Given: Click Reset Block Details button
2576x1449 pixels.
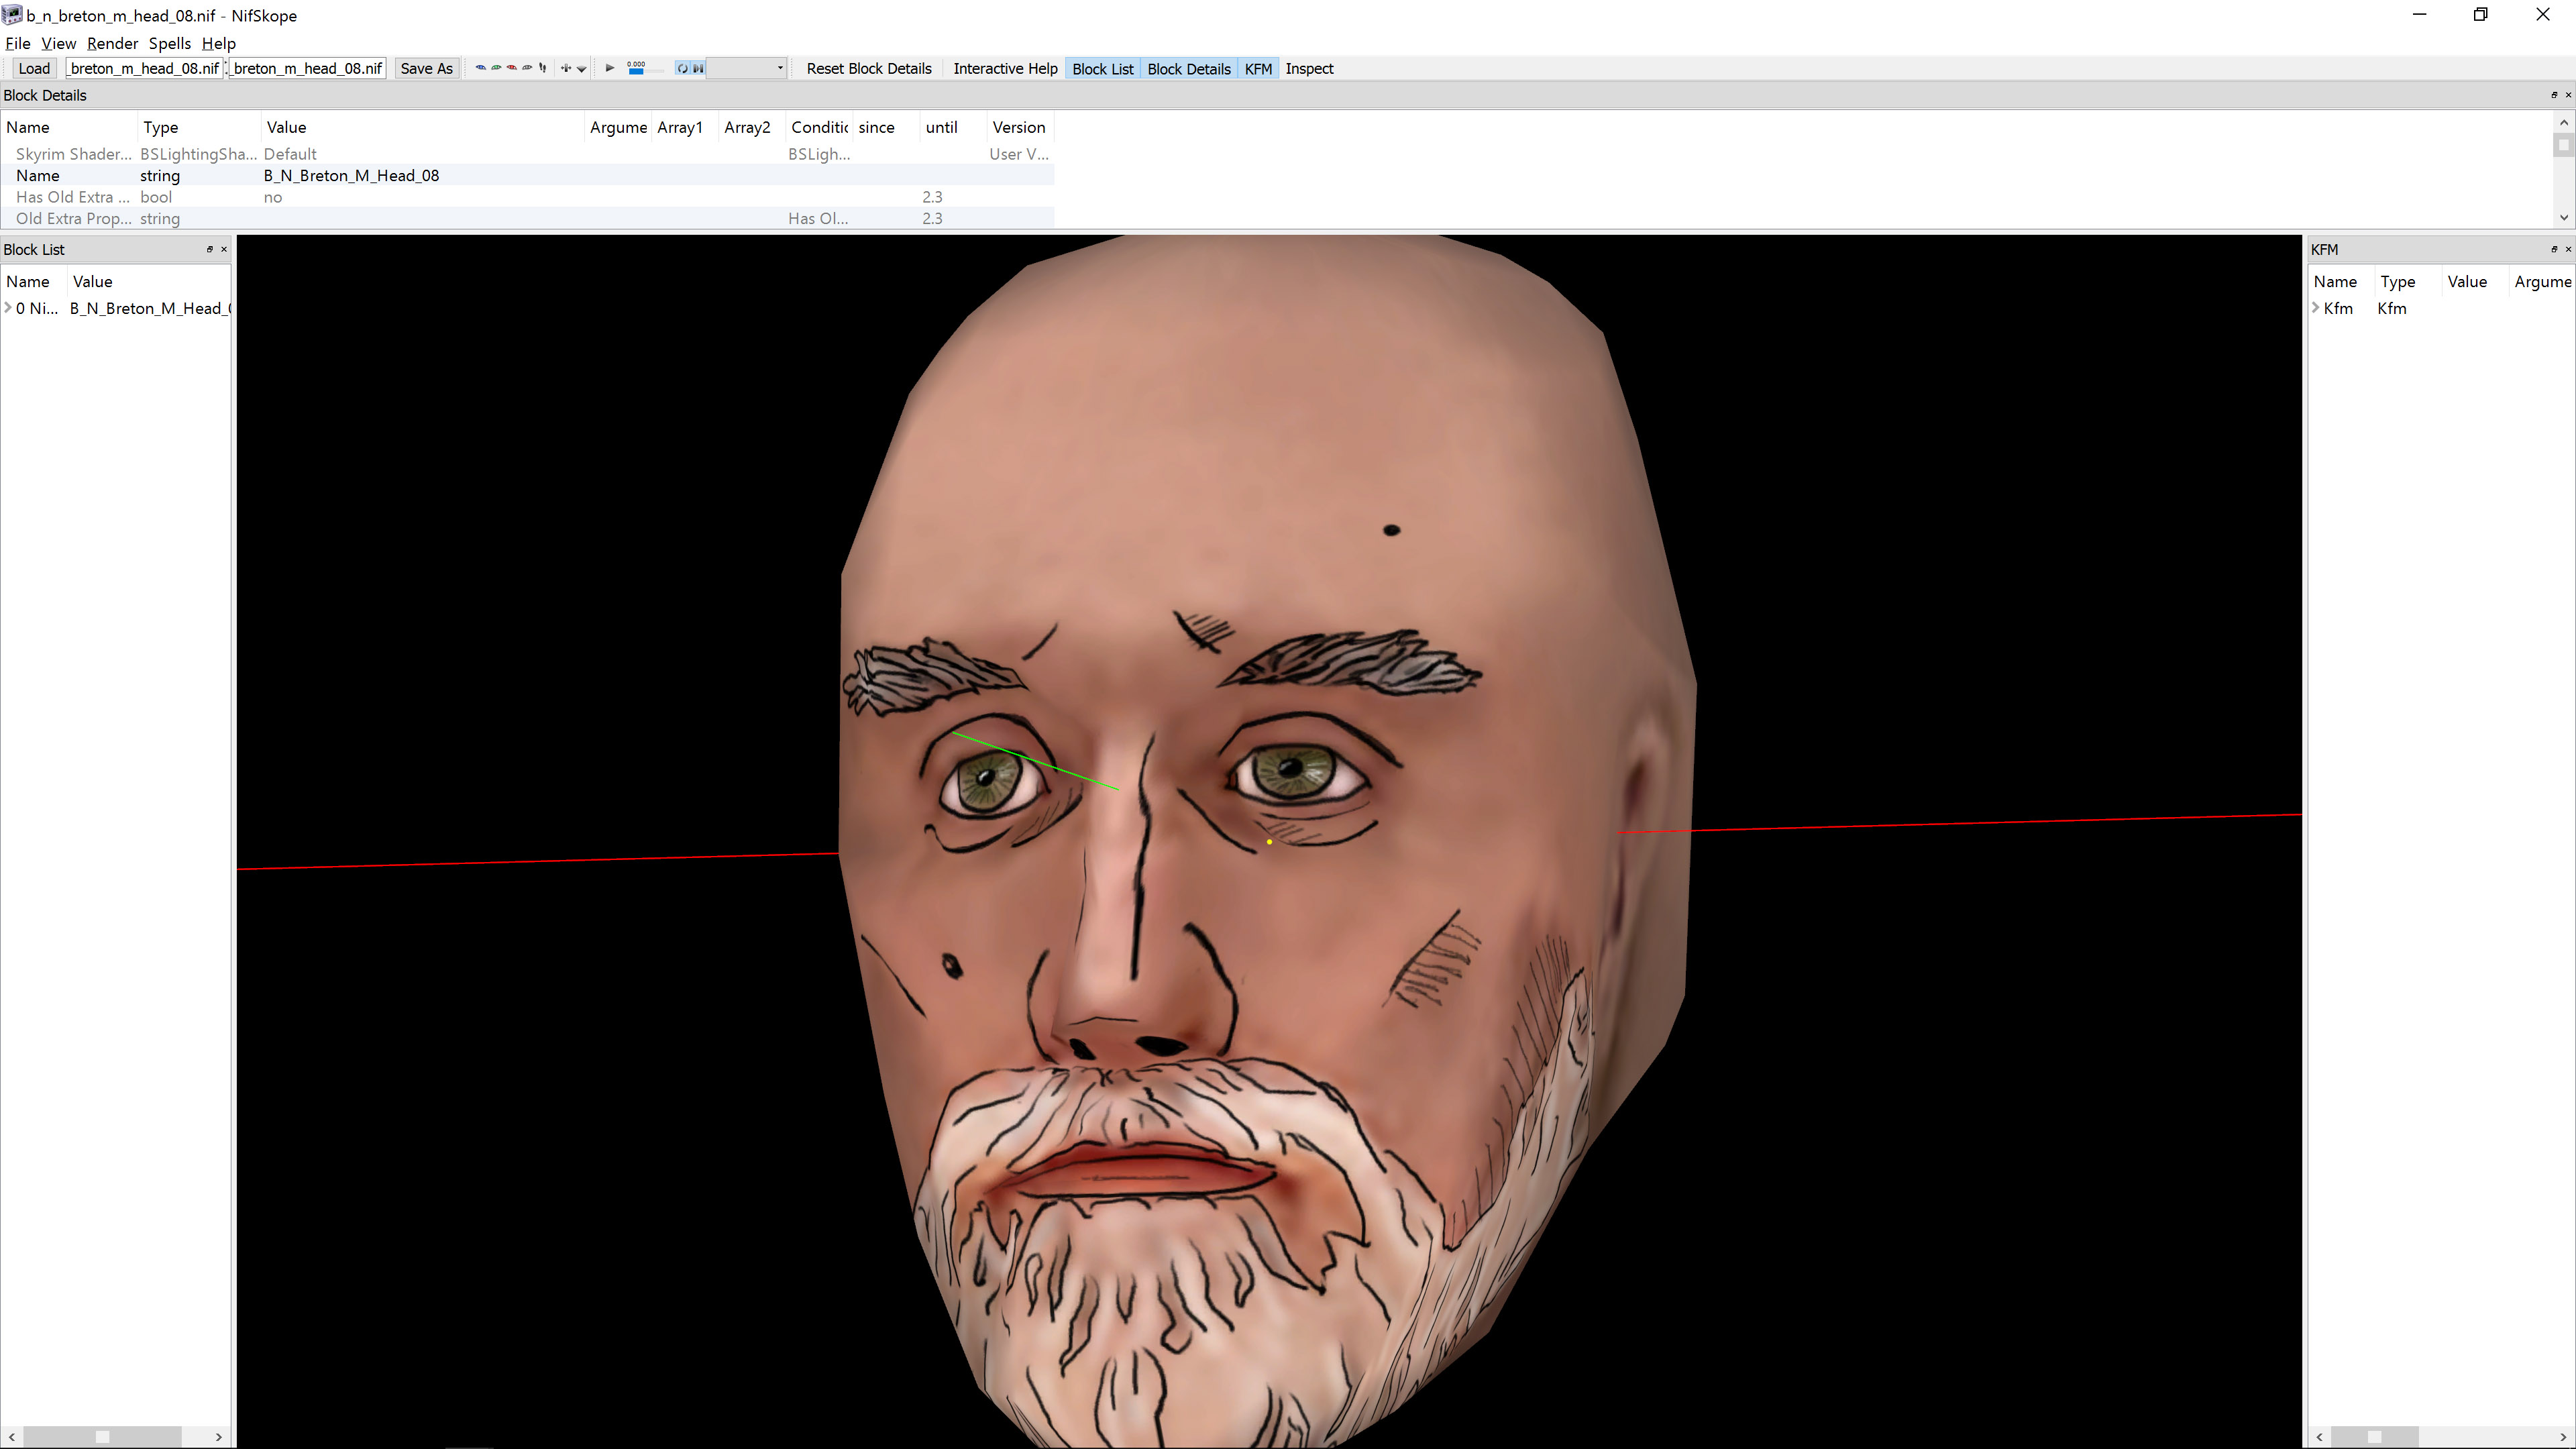Looking at the screenshot, I should point(868,69).
